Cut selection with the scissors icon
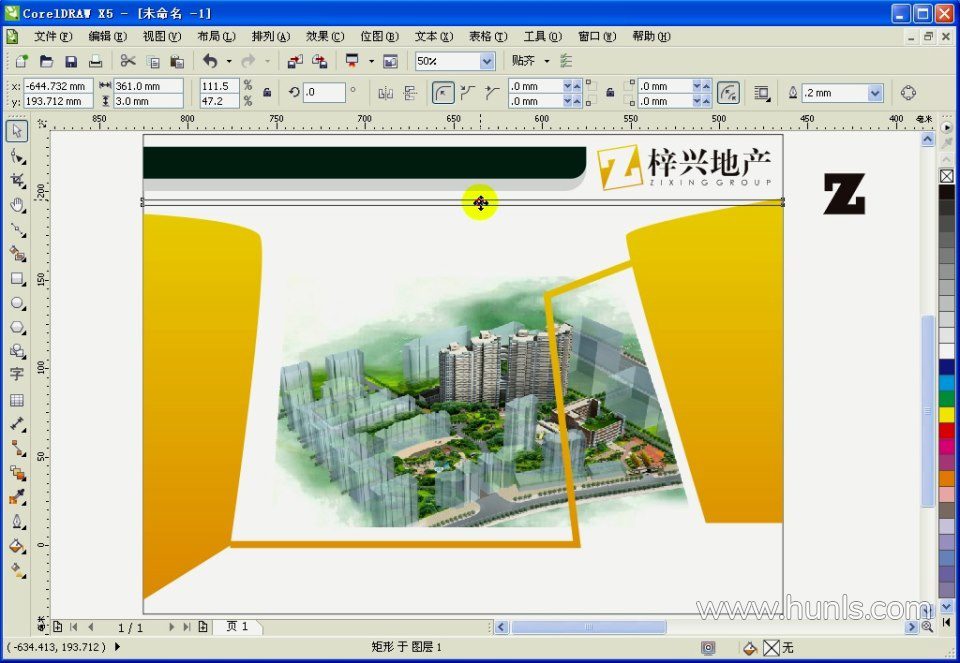The width and height of the screenshot is (960, 663). click(128, 61)
